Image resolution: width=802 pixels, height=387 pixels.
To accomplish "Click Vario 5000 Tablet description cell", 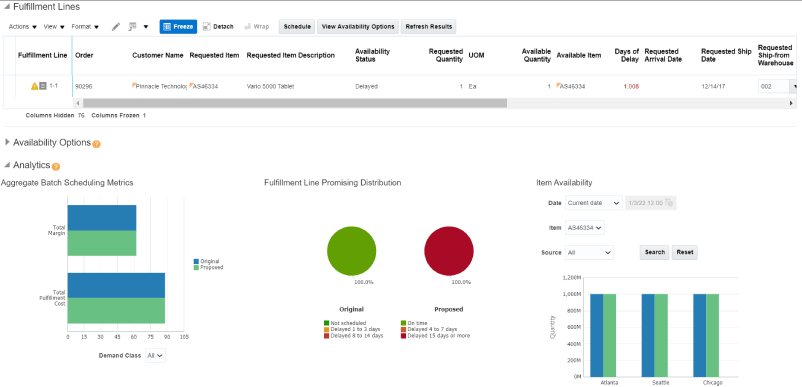I will click(x=270, y=86).
